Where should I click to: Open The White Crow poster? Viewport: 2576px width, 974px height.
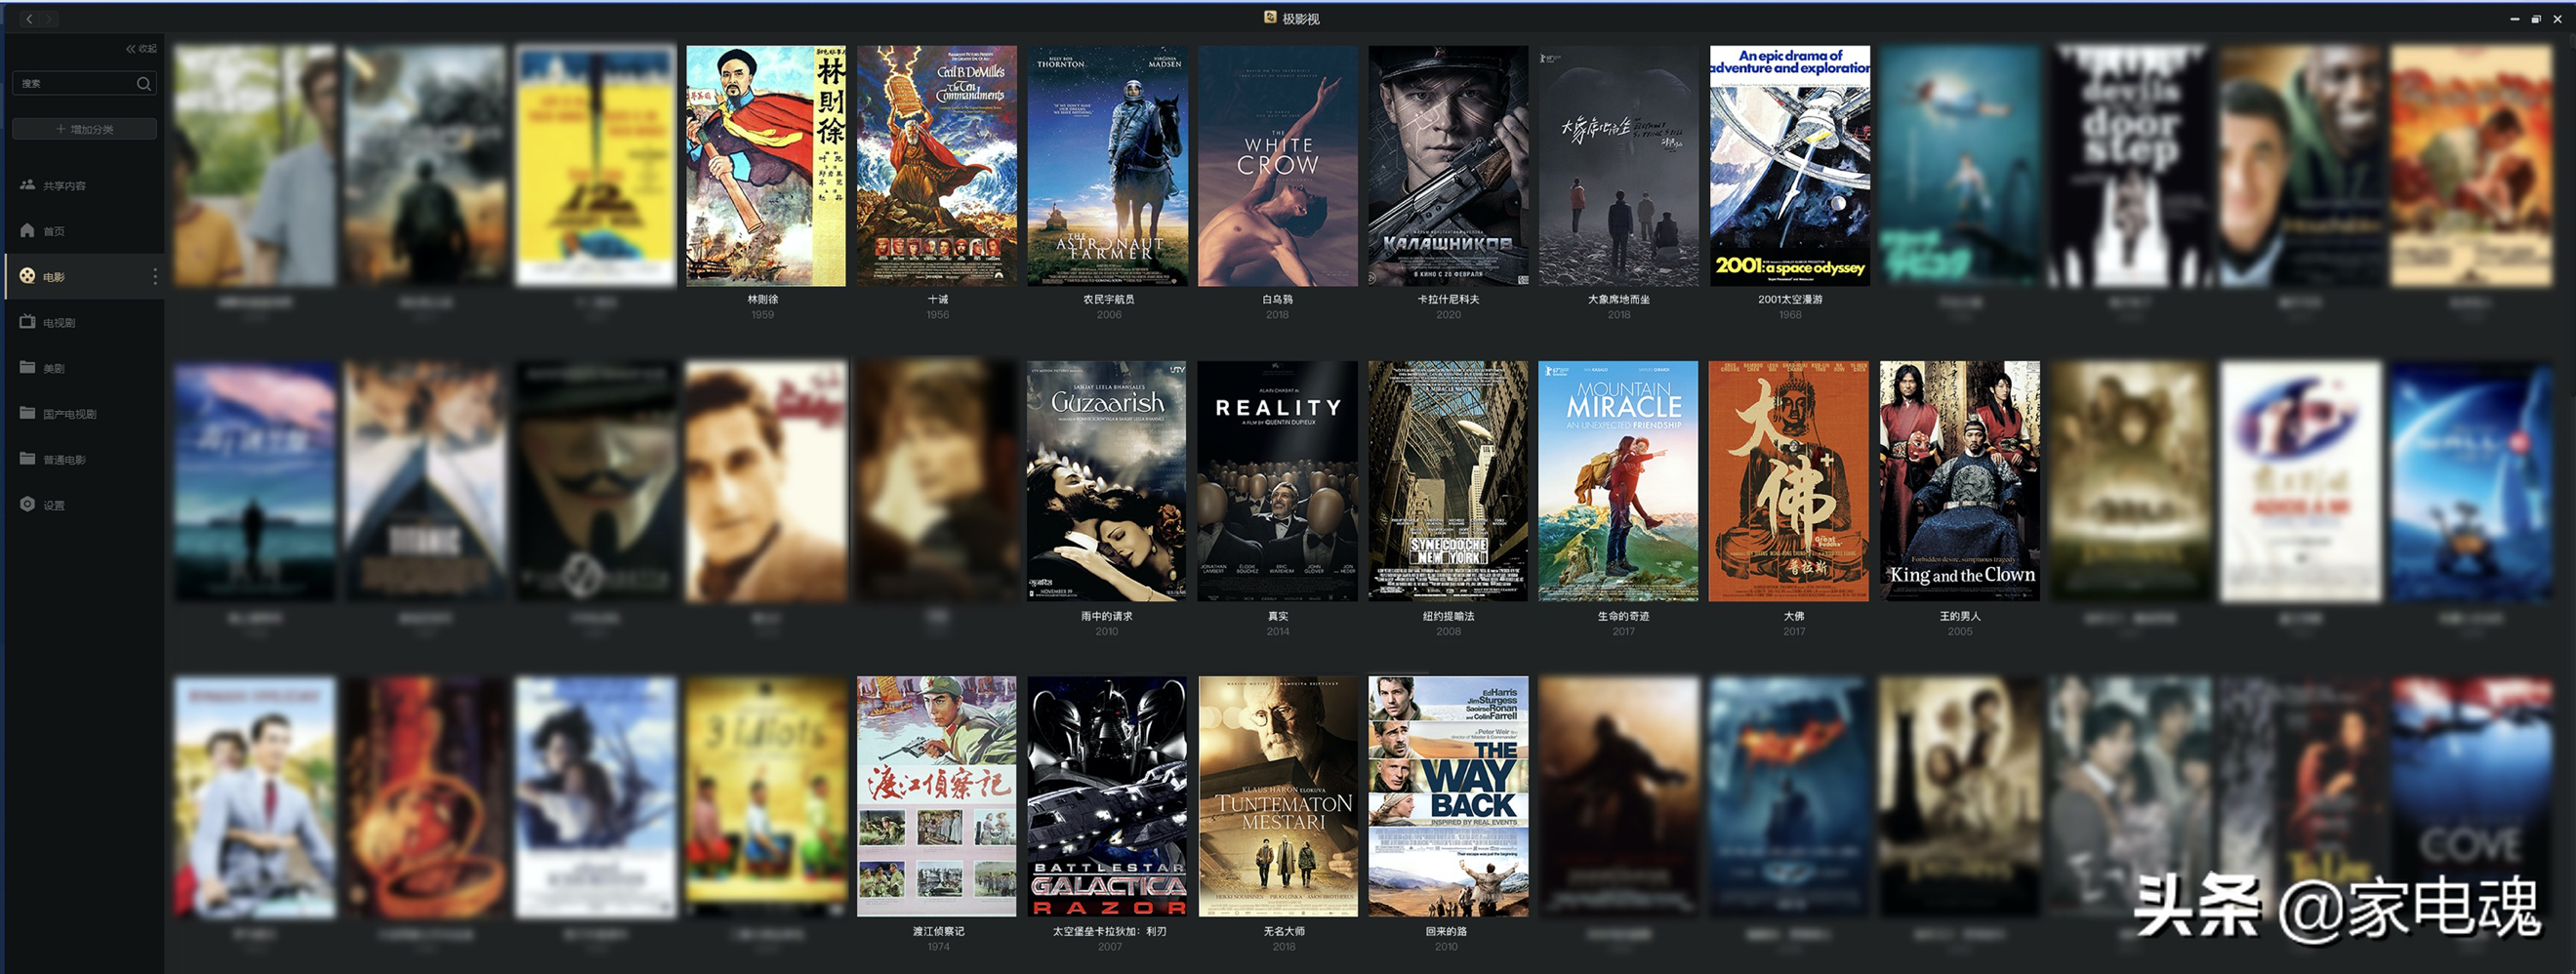click(x=1277, y=166)
